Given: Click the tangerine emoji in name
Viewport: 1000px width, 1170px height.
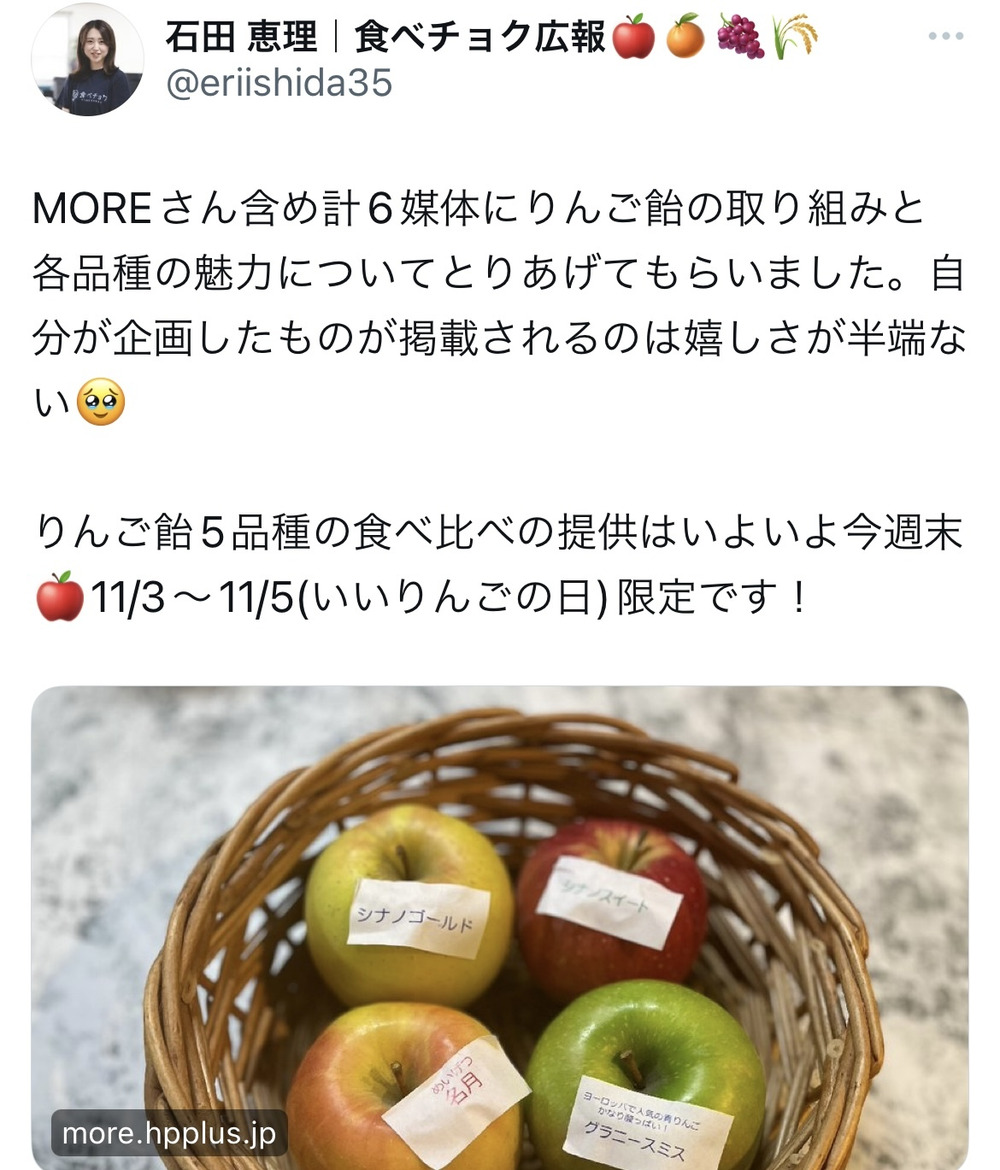Looking at the screenshot, I should pyautogui.click(x=685, y=37).
